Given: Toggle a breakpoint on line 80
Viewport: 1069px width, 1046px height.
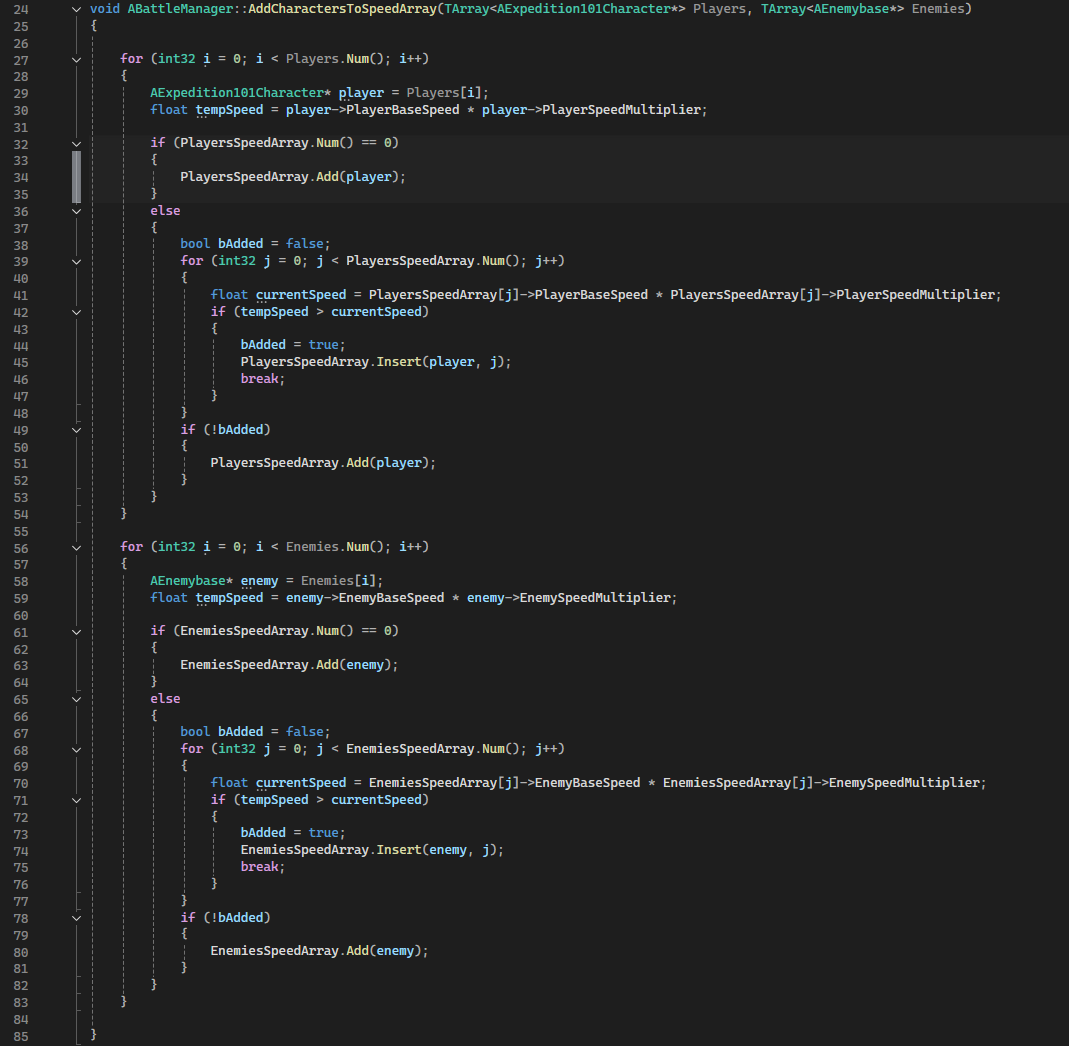Looking at the screenshot, I should 50,950.
